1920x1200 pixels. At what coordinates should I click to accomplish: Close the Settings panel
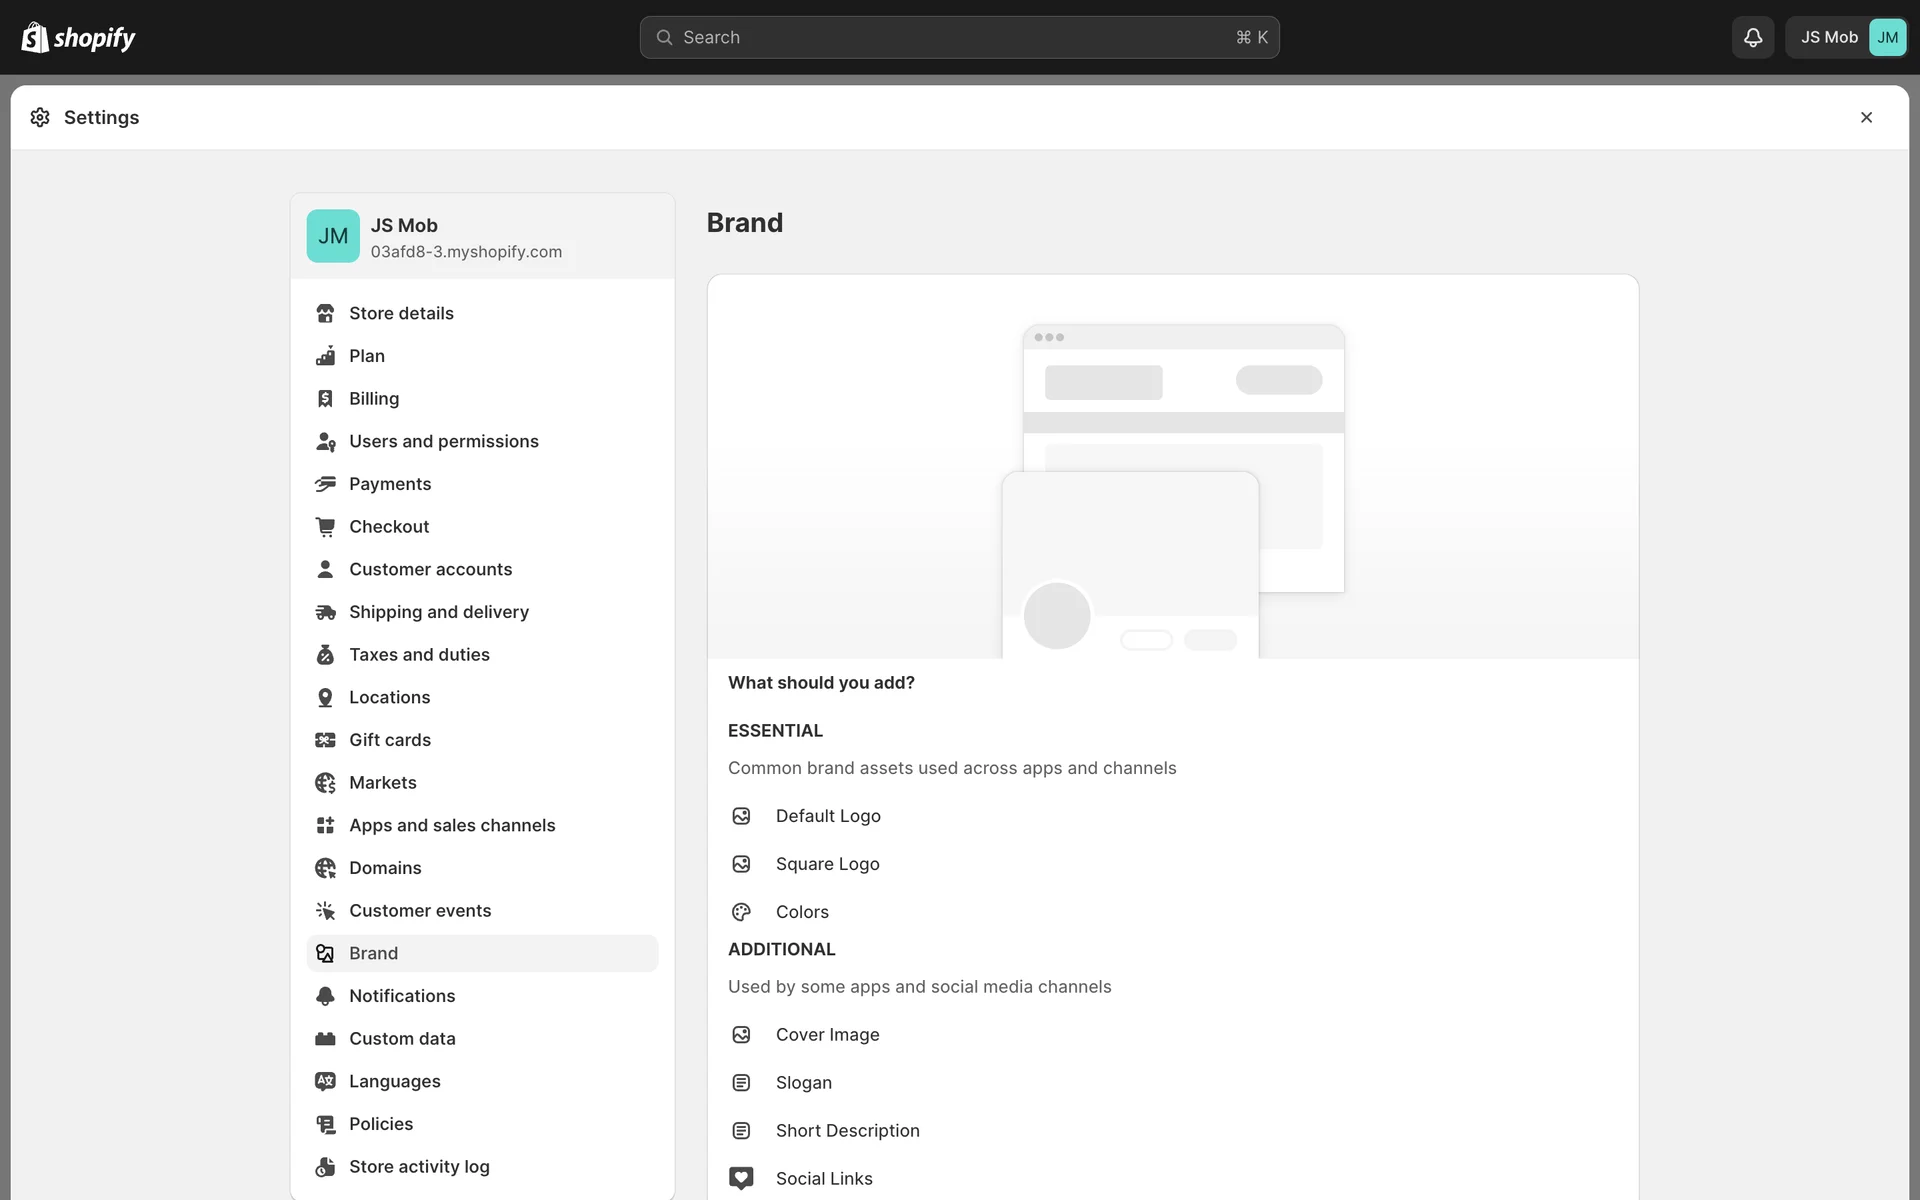click(1866, 117)
